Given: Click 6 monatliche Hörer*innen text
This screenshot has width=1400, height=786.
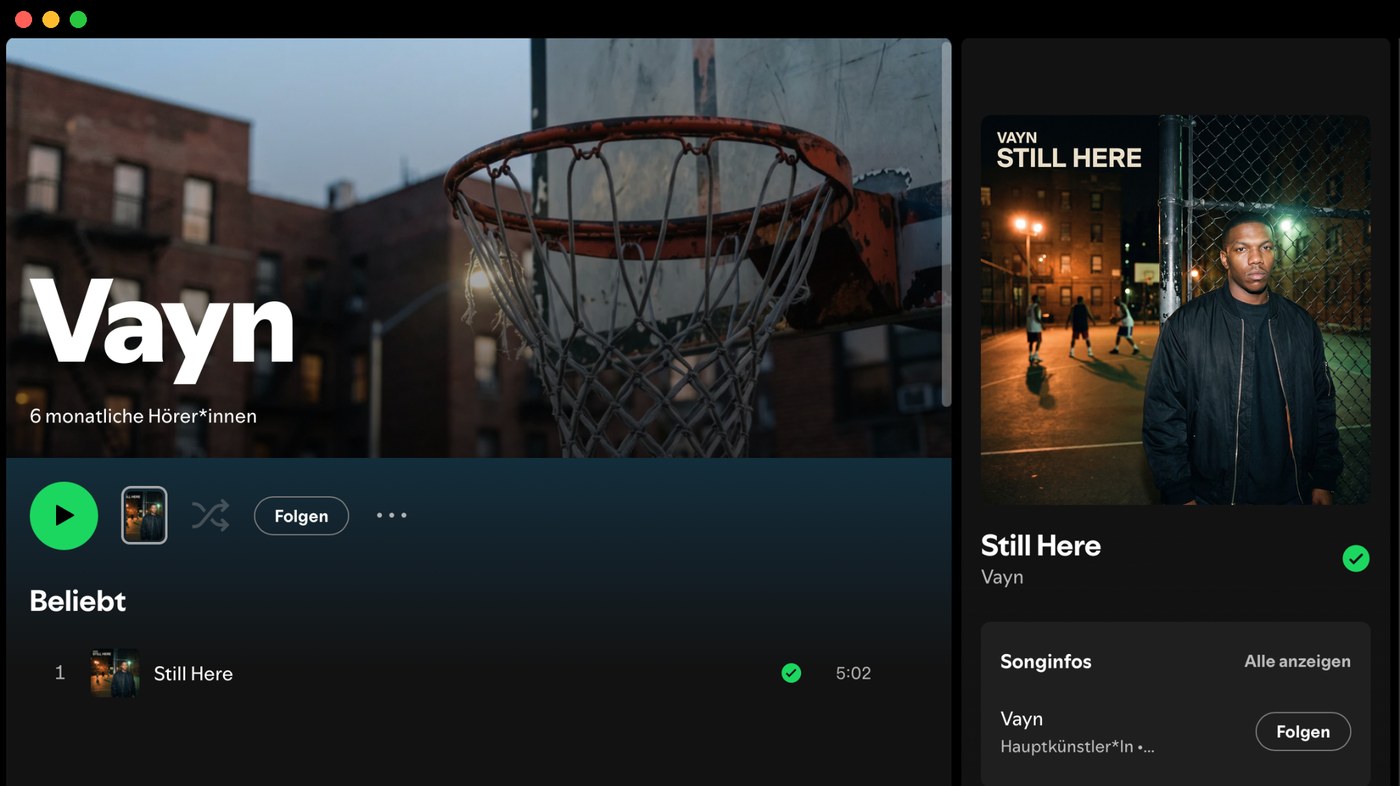Looking at the screenshot, I should [x=143, y=416].
